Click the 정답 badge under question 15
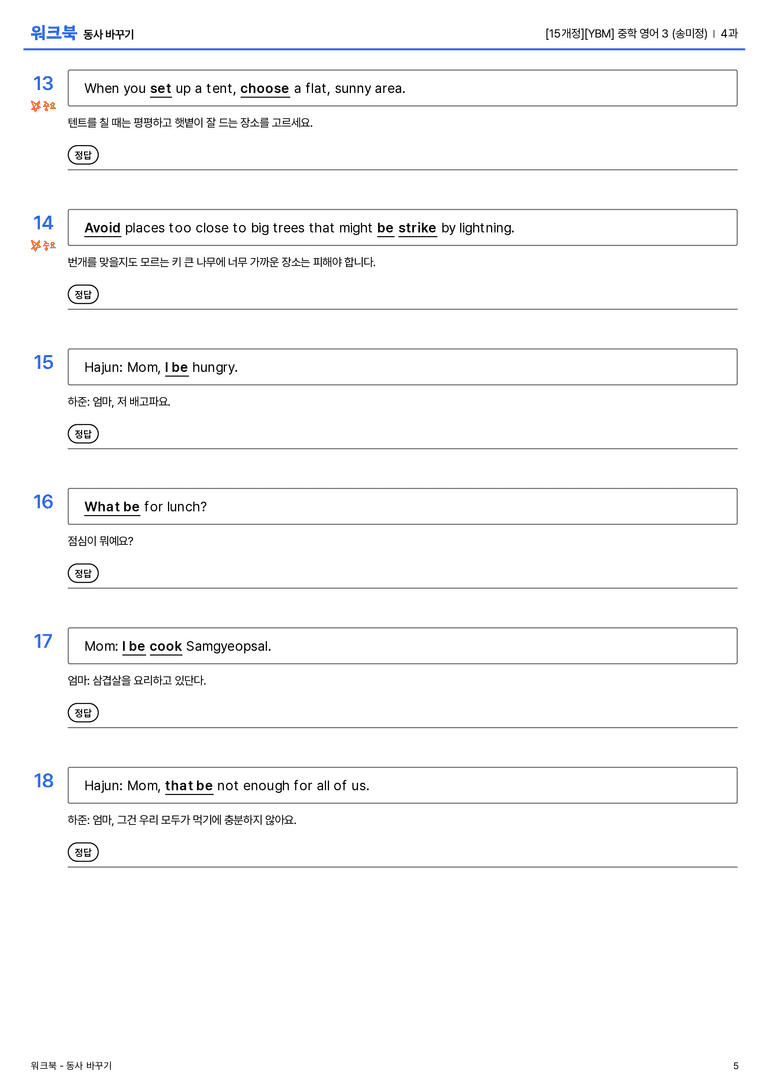 83,433
